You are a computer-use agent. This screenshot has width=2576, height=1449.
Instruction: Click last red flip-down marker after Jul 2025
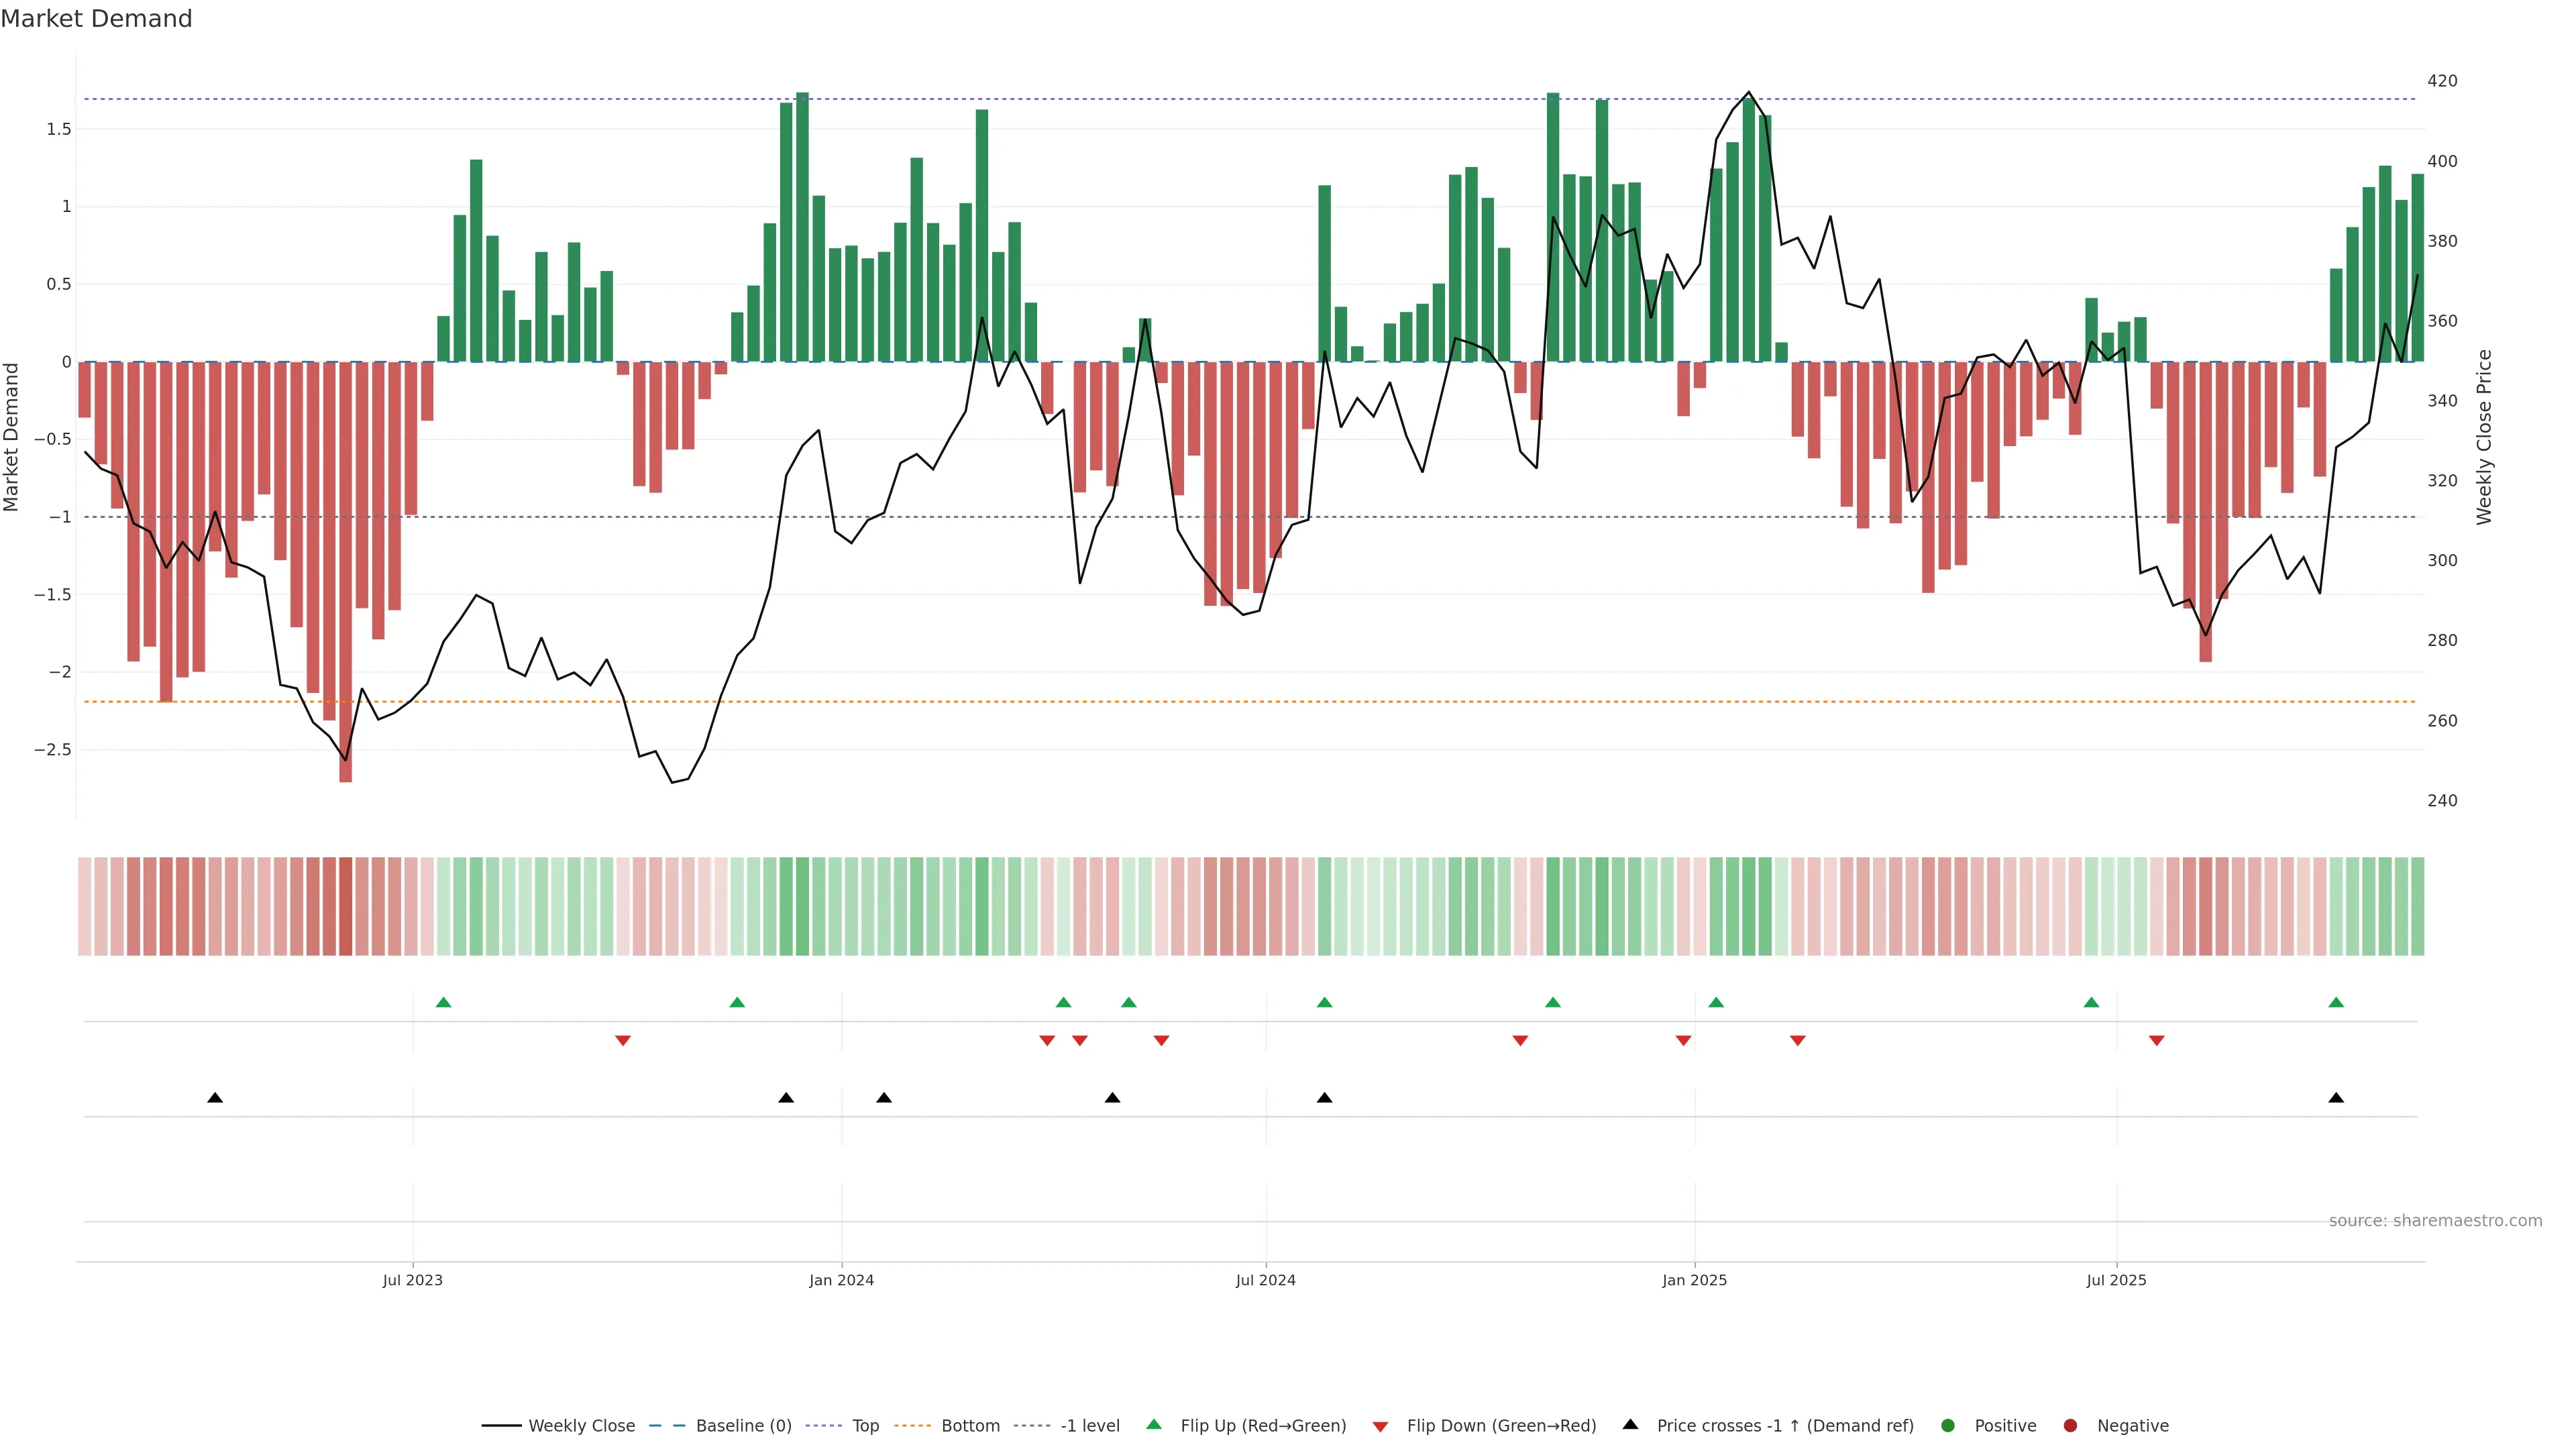pos(2156,1041)
